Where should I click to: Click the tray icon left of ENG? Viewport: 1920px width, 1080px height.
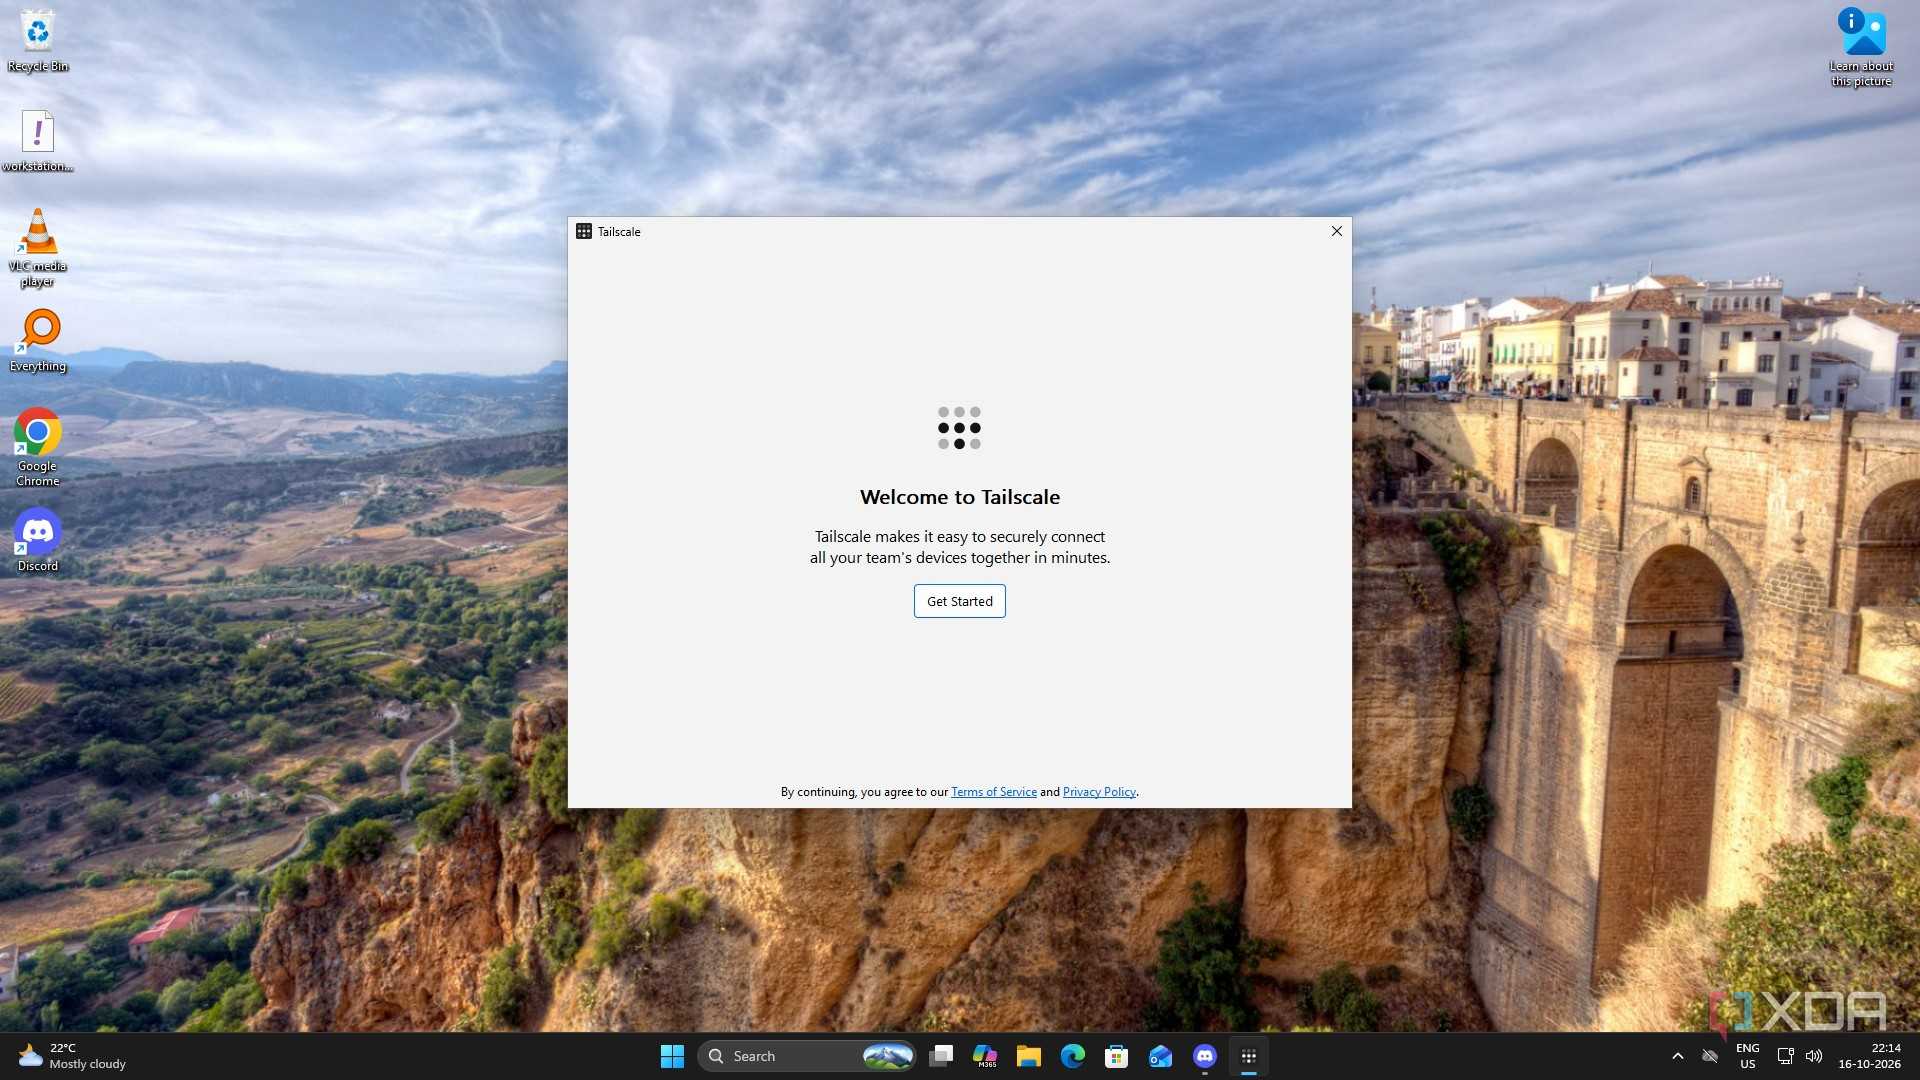click(1710, 1056)
